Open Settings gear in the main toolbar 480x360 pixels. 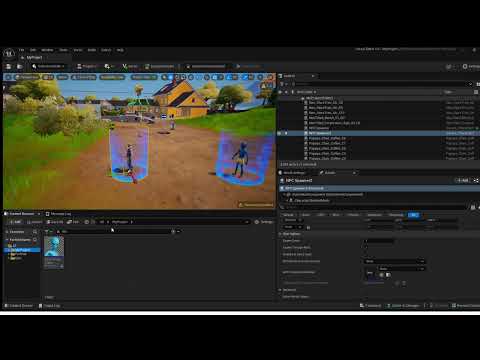[465, 67]
